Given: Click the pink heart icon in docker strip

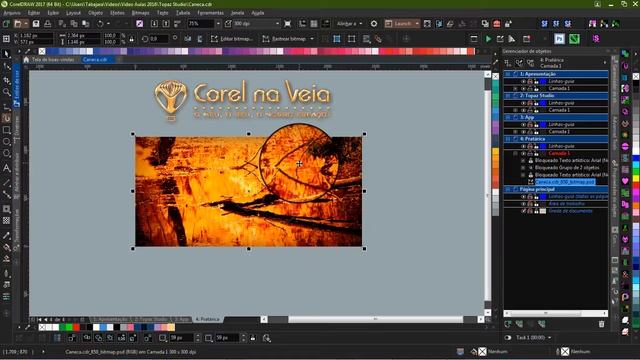Looking at the screenshot, I should point(625,180).
